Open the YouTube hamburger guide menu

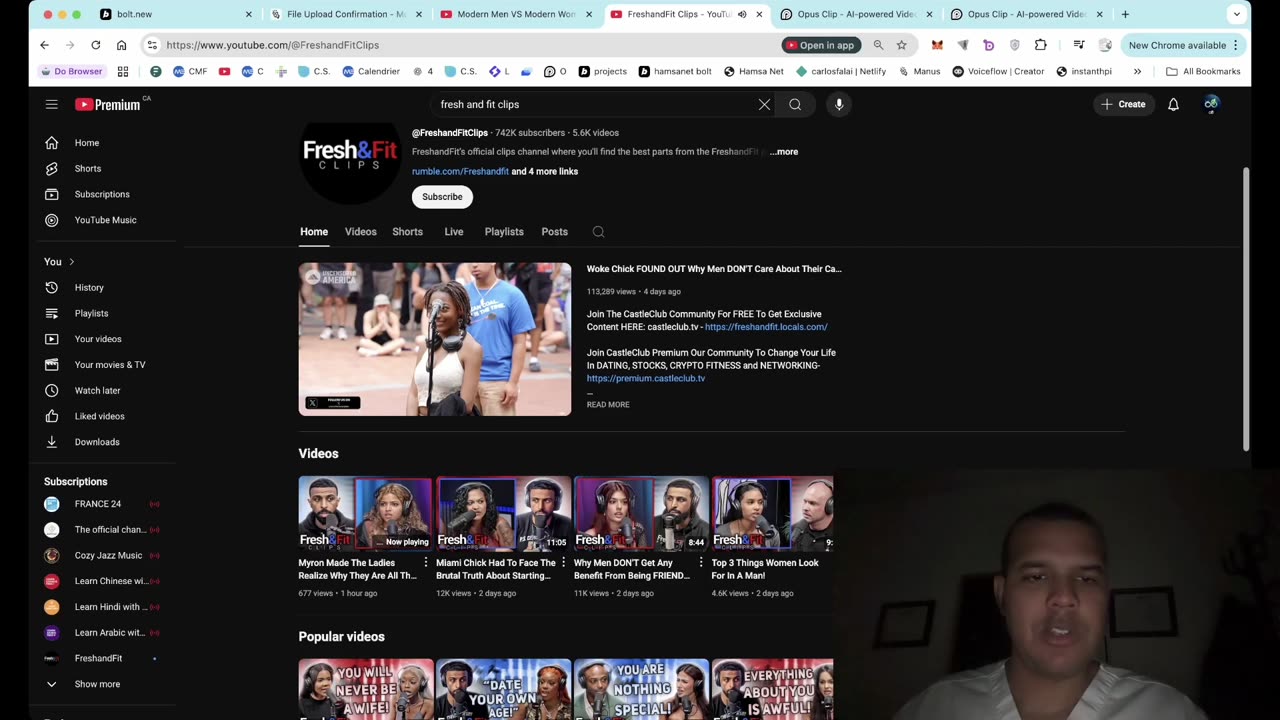[x=51, y=104]
